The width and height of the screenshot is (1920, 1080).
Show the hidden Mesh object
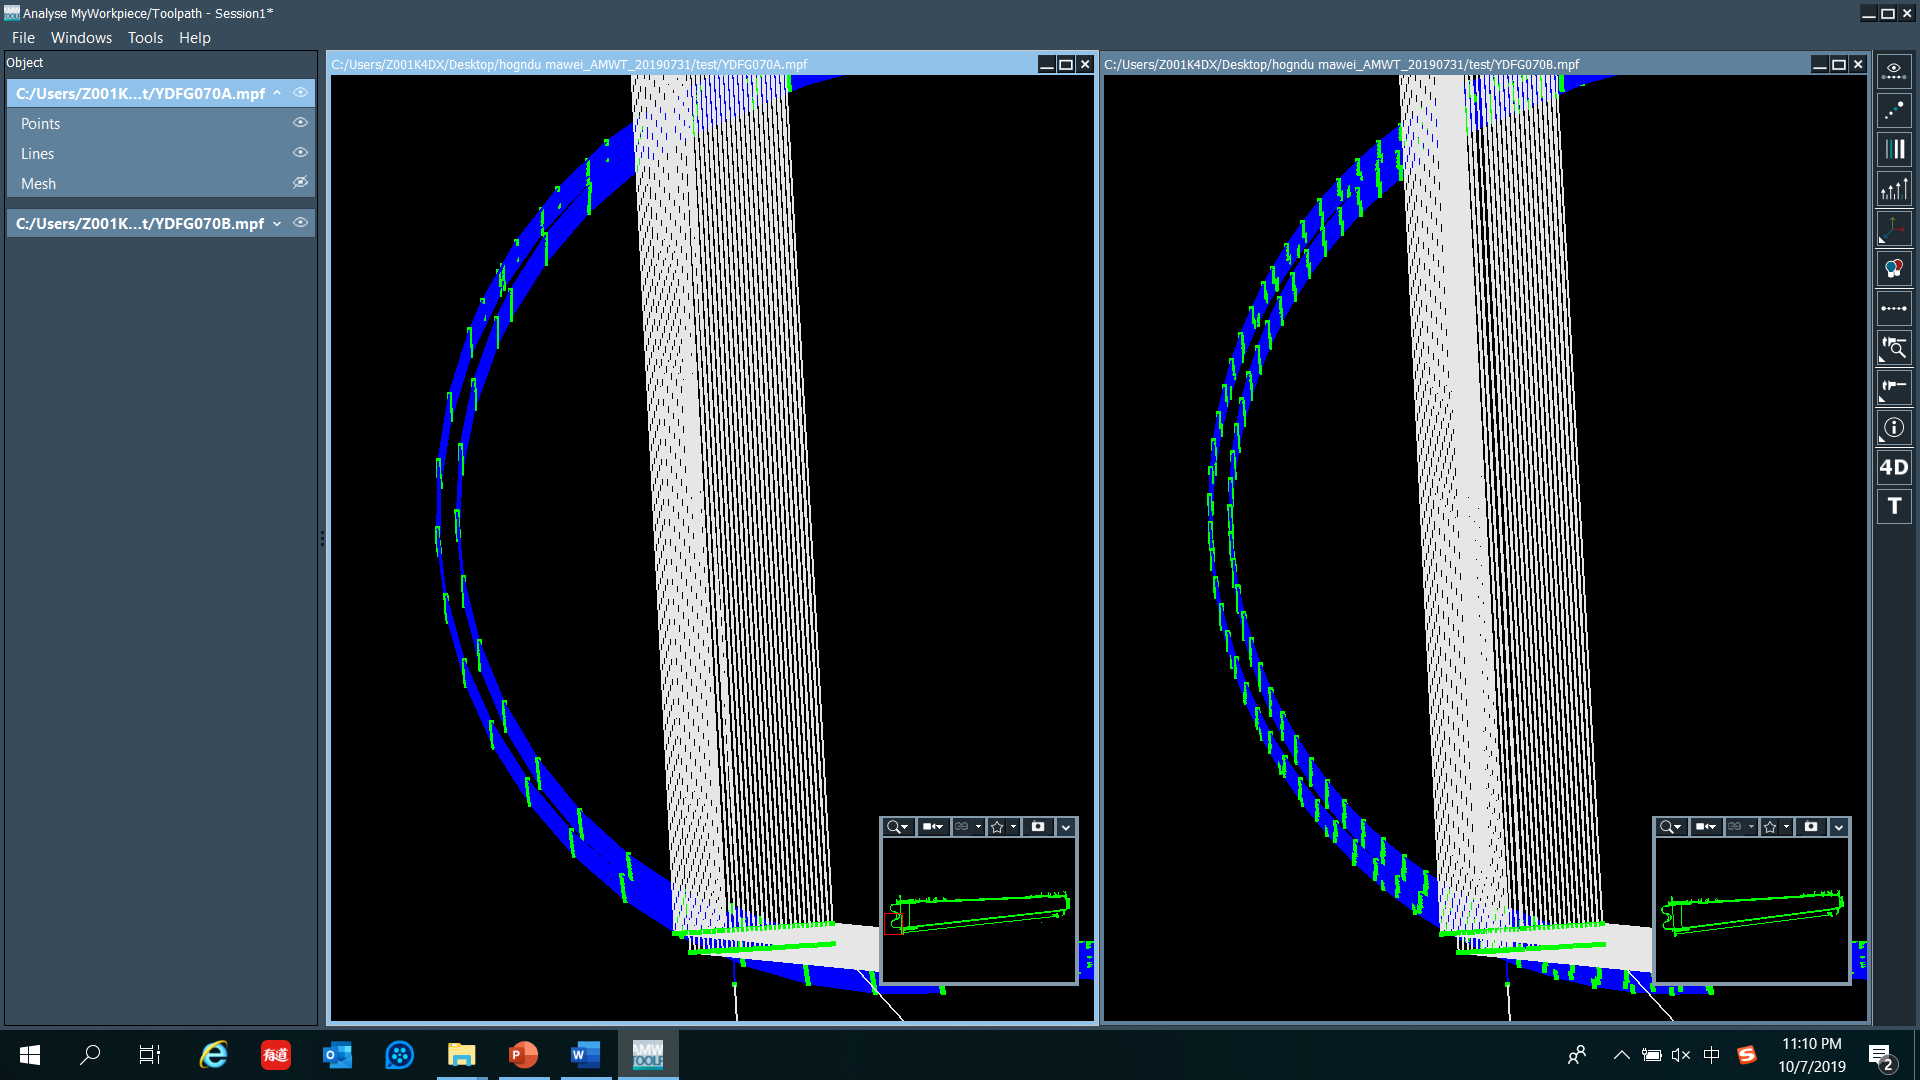point(300,183)
